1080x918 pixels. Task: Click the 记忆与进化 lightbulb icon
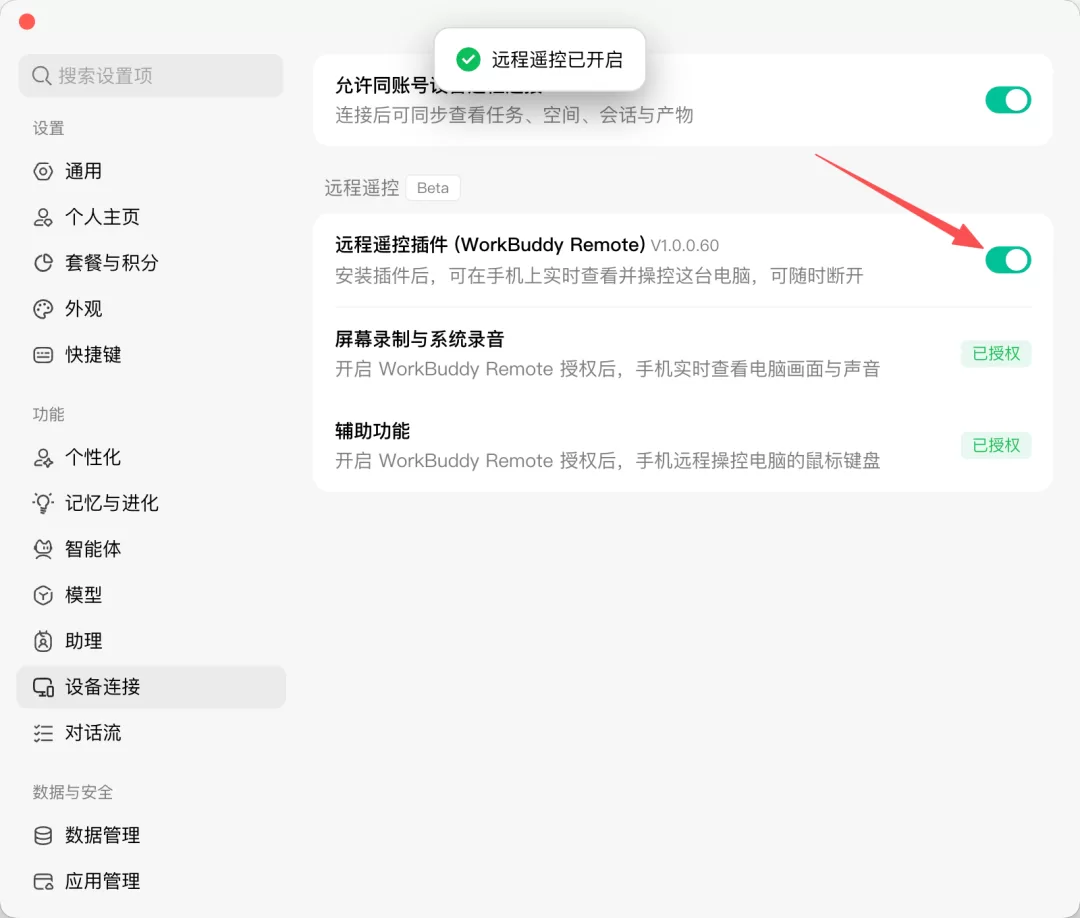pos(43,503)
